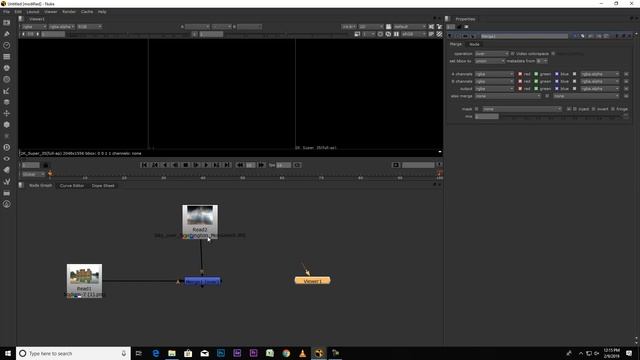
Task: Open the Render menu
Action: coord(69,12)
